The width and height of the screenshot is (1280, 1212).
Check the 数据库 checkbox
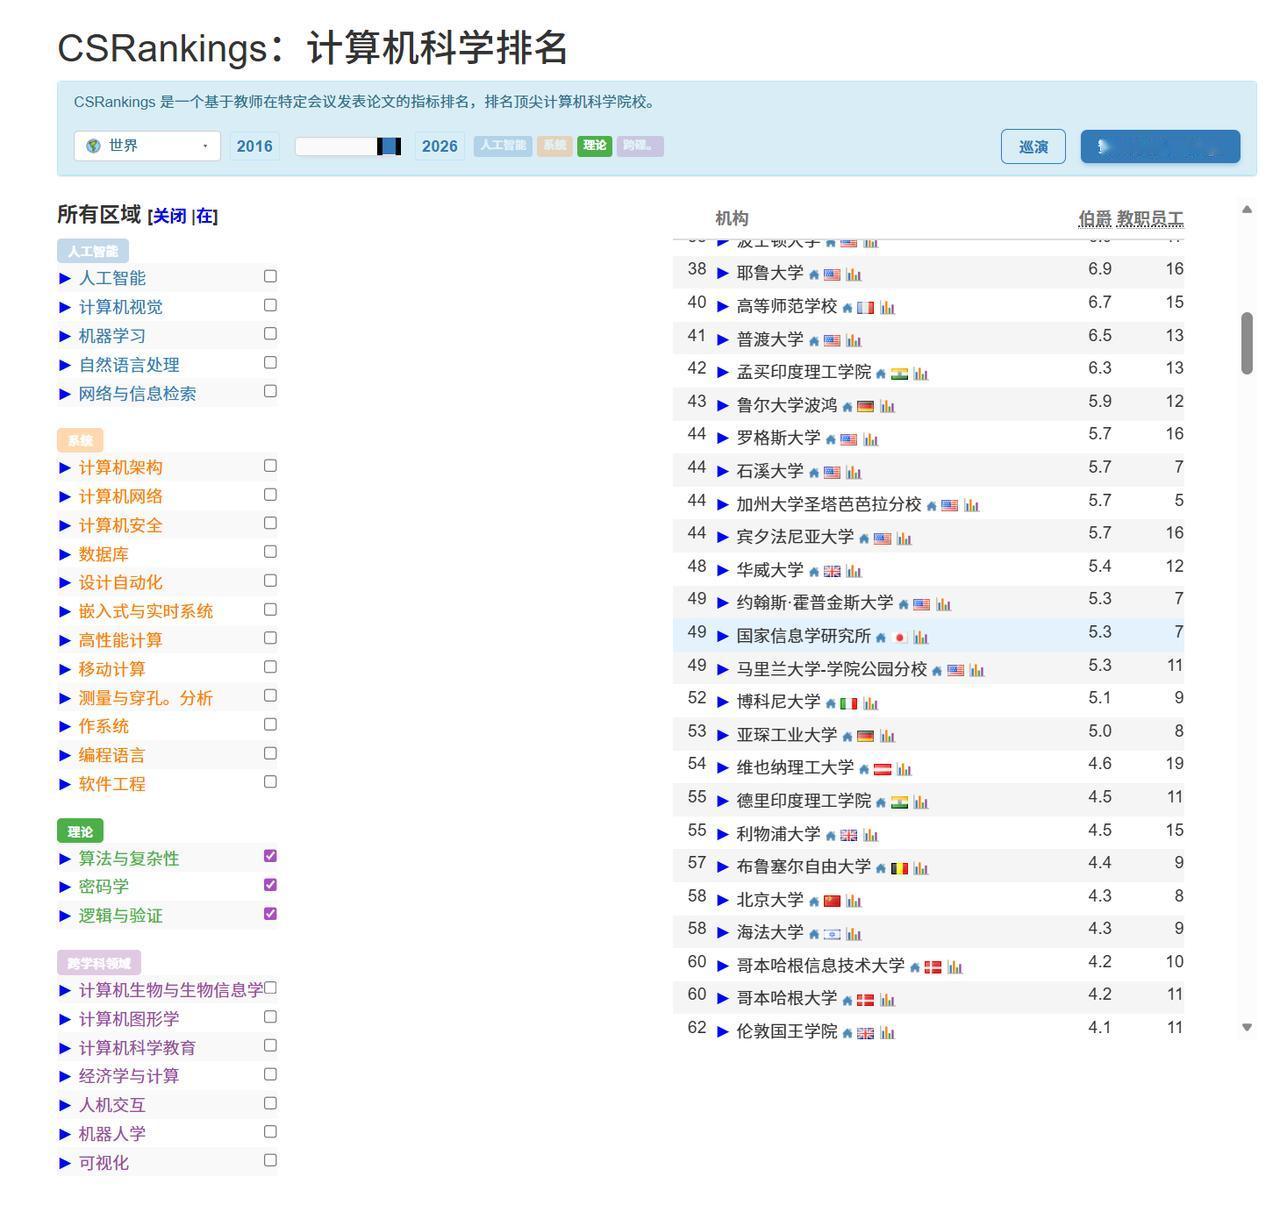(x=270, y=552)
